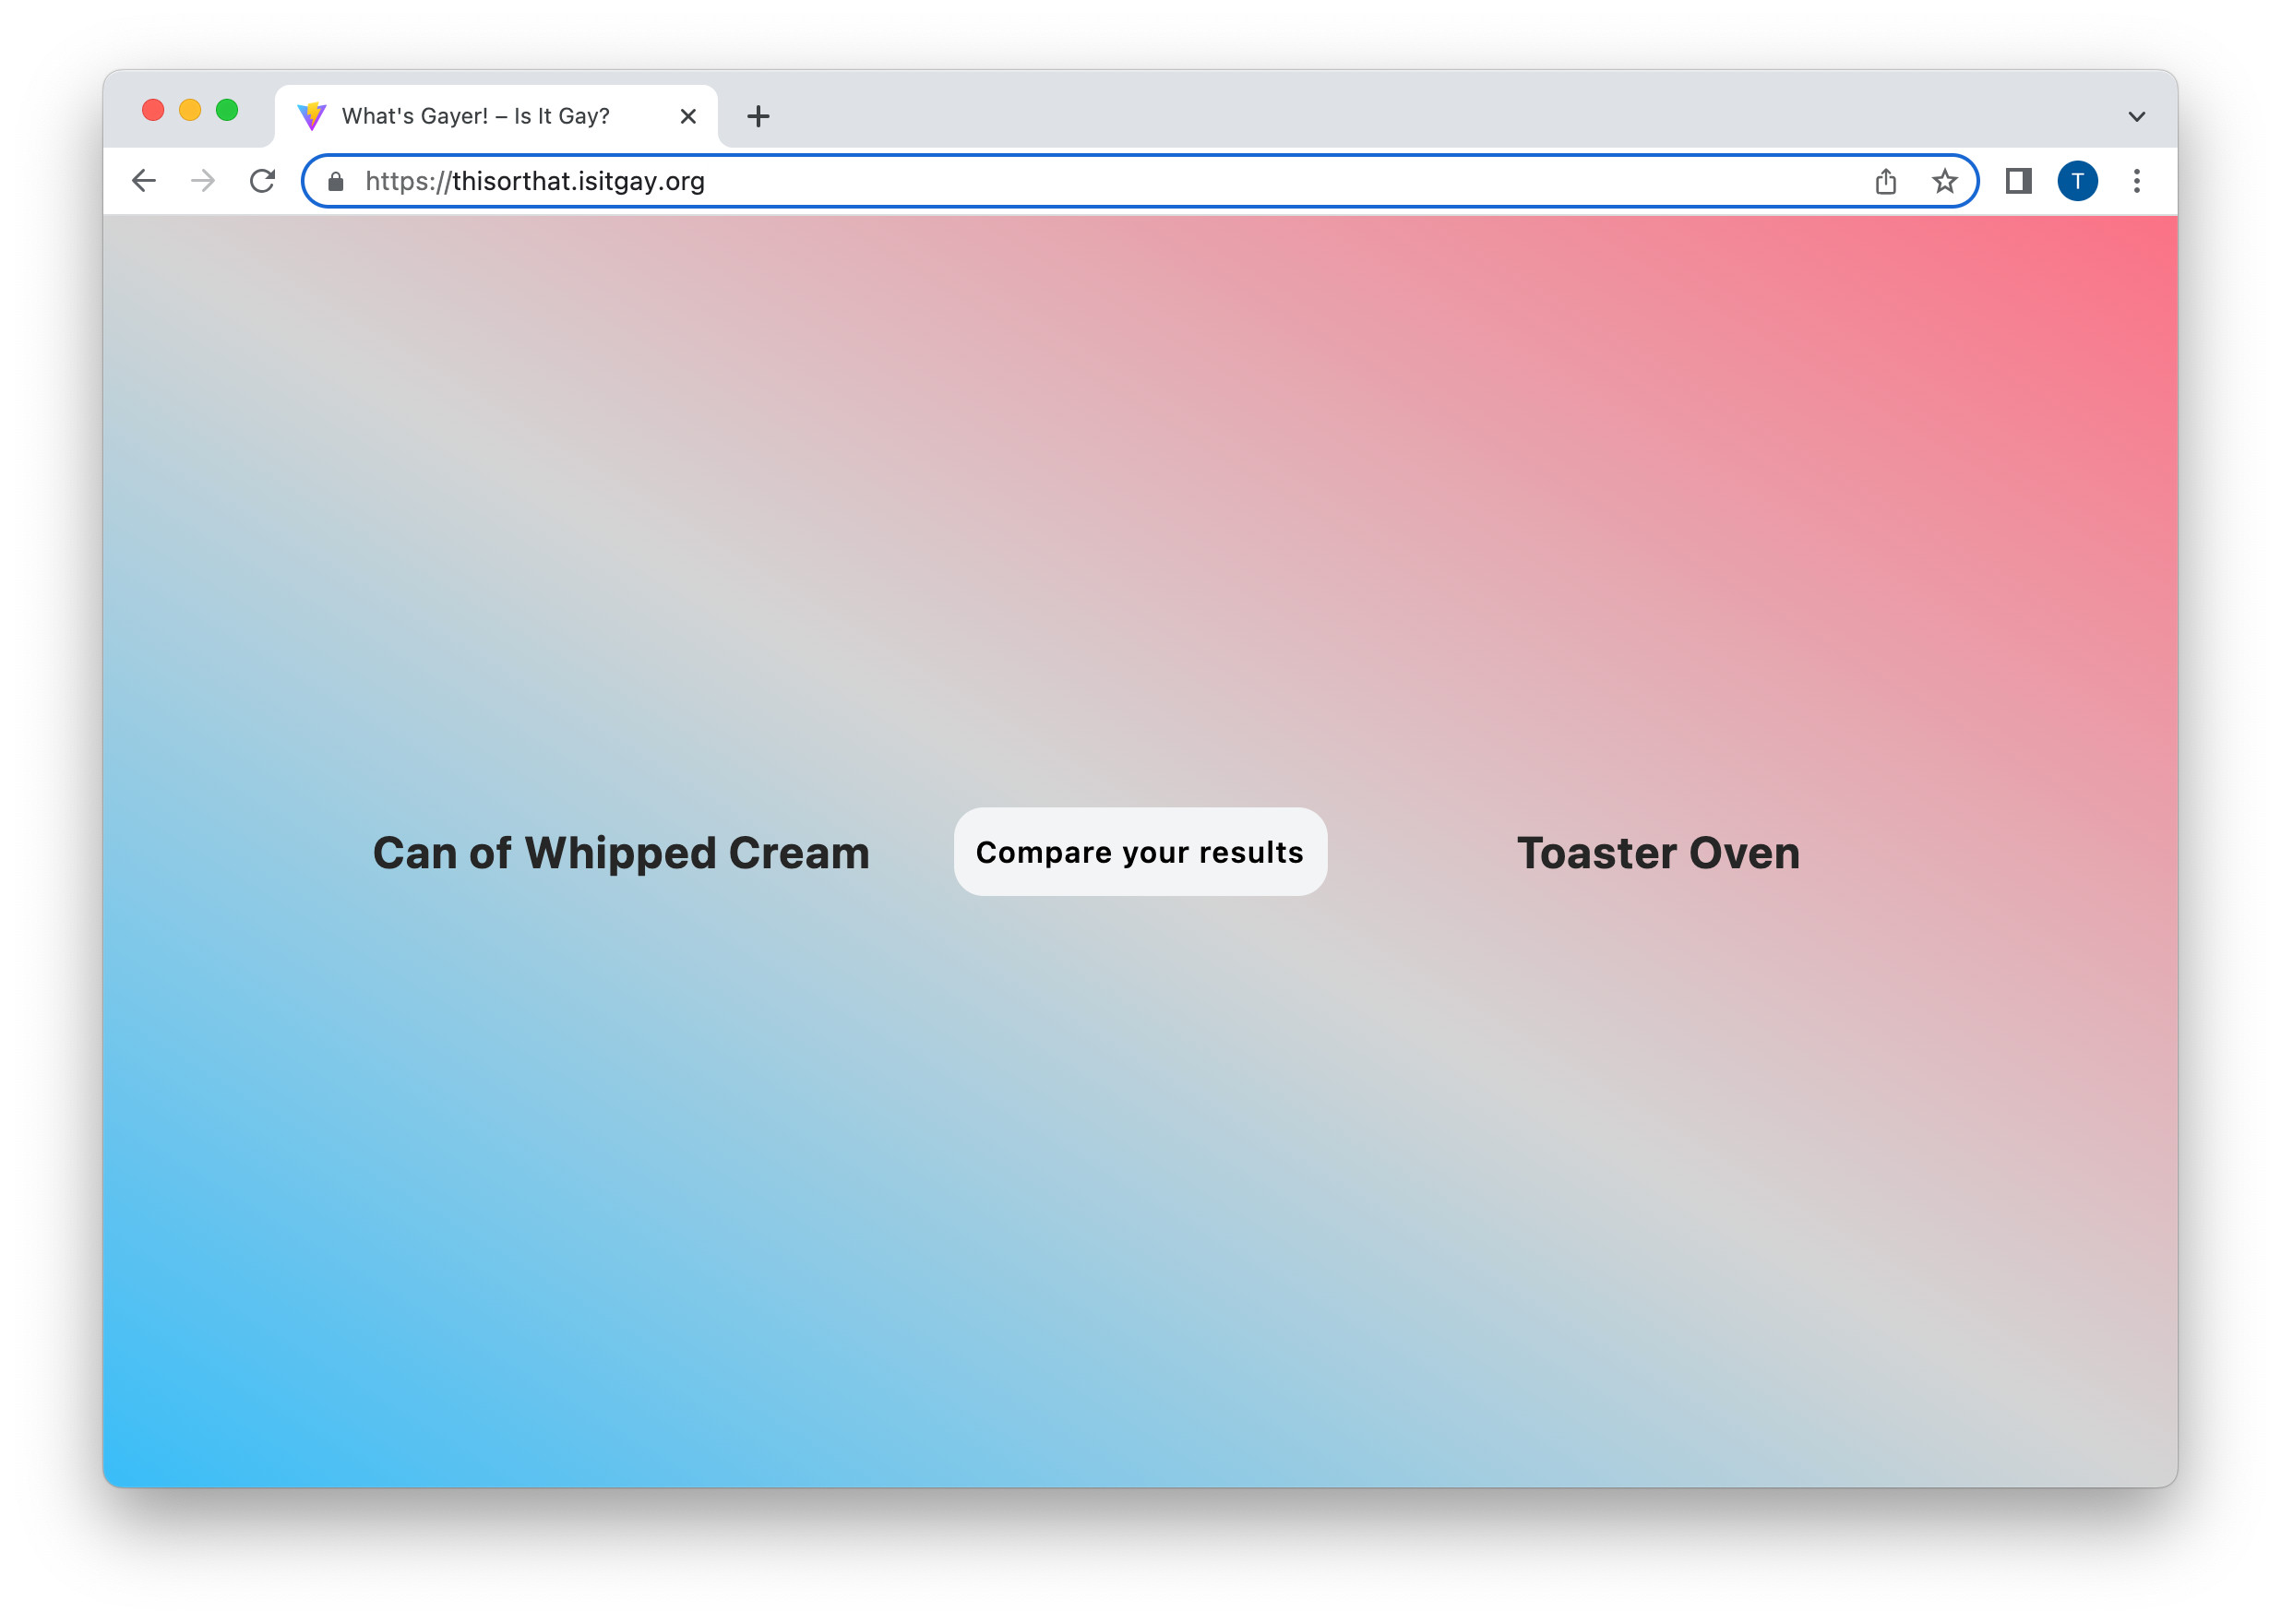Open a new tab with plus
Image resolution: width=2281 pixels, height=1624 pixels.
point(758,116)
